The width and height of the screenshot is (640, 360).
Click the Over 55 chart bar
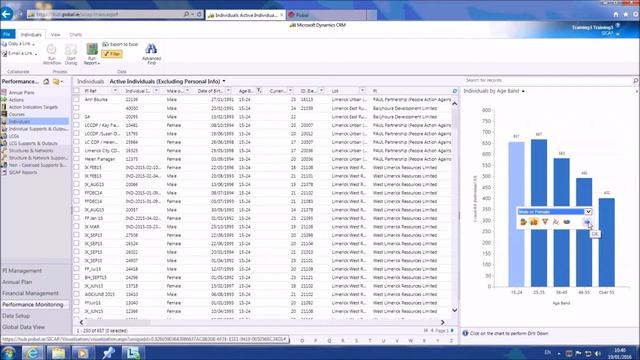tap(607, 242)
